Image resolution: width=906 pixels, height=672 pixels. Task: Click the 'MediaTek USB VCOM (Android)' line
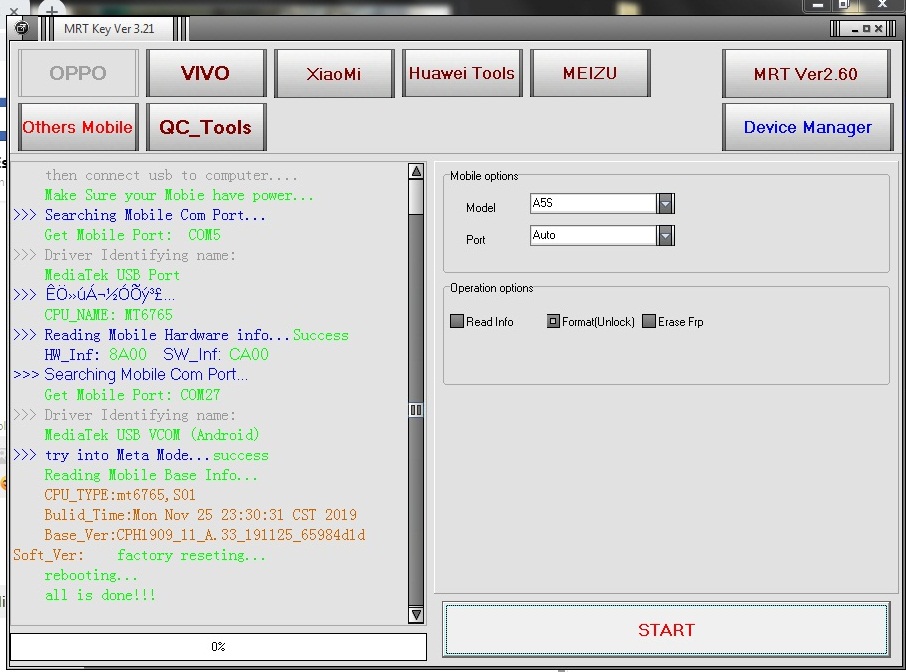[152, 435]
